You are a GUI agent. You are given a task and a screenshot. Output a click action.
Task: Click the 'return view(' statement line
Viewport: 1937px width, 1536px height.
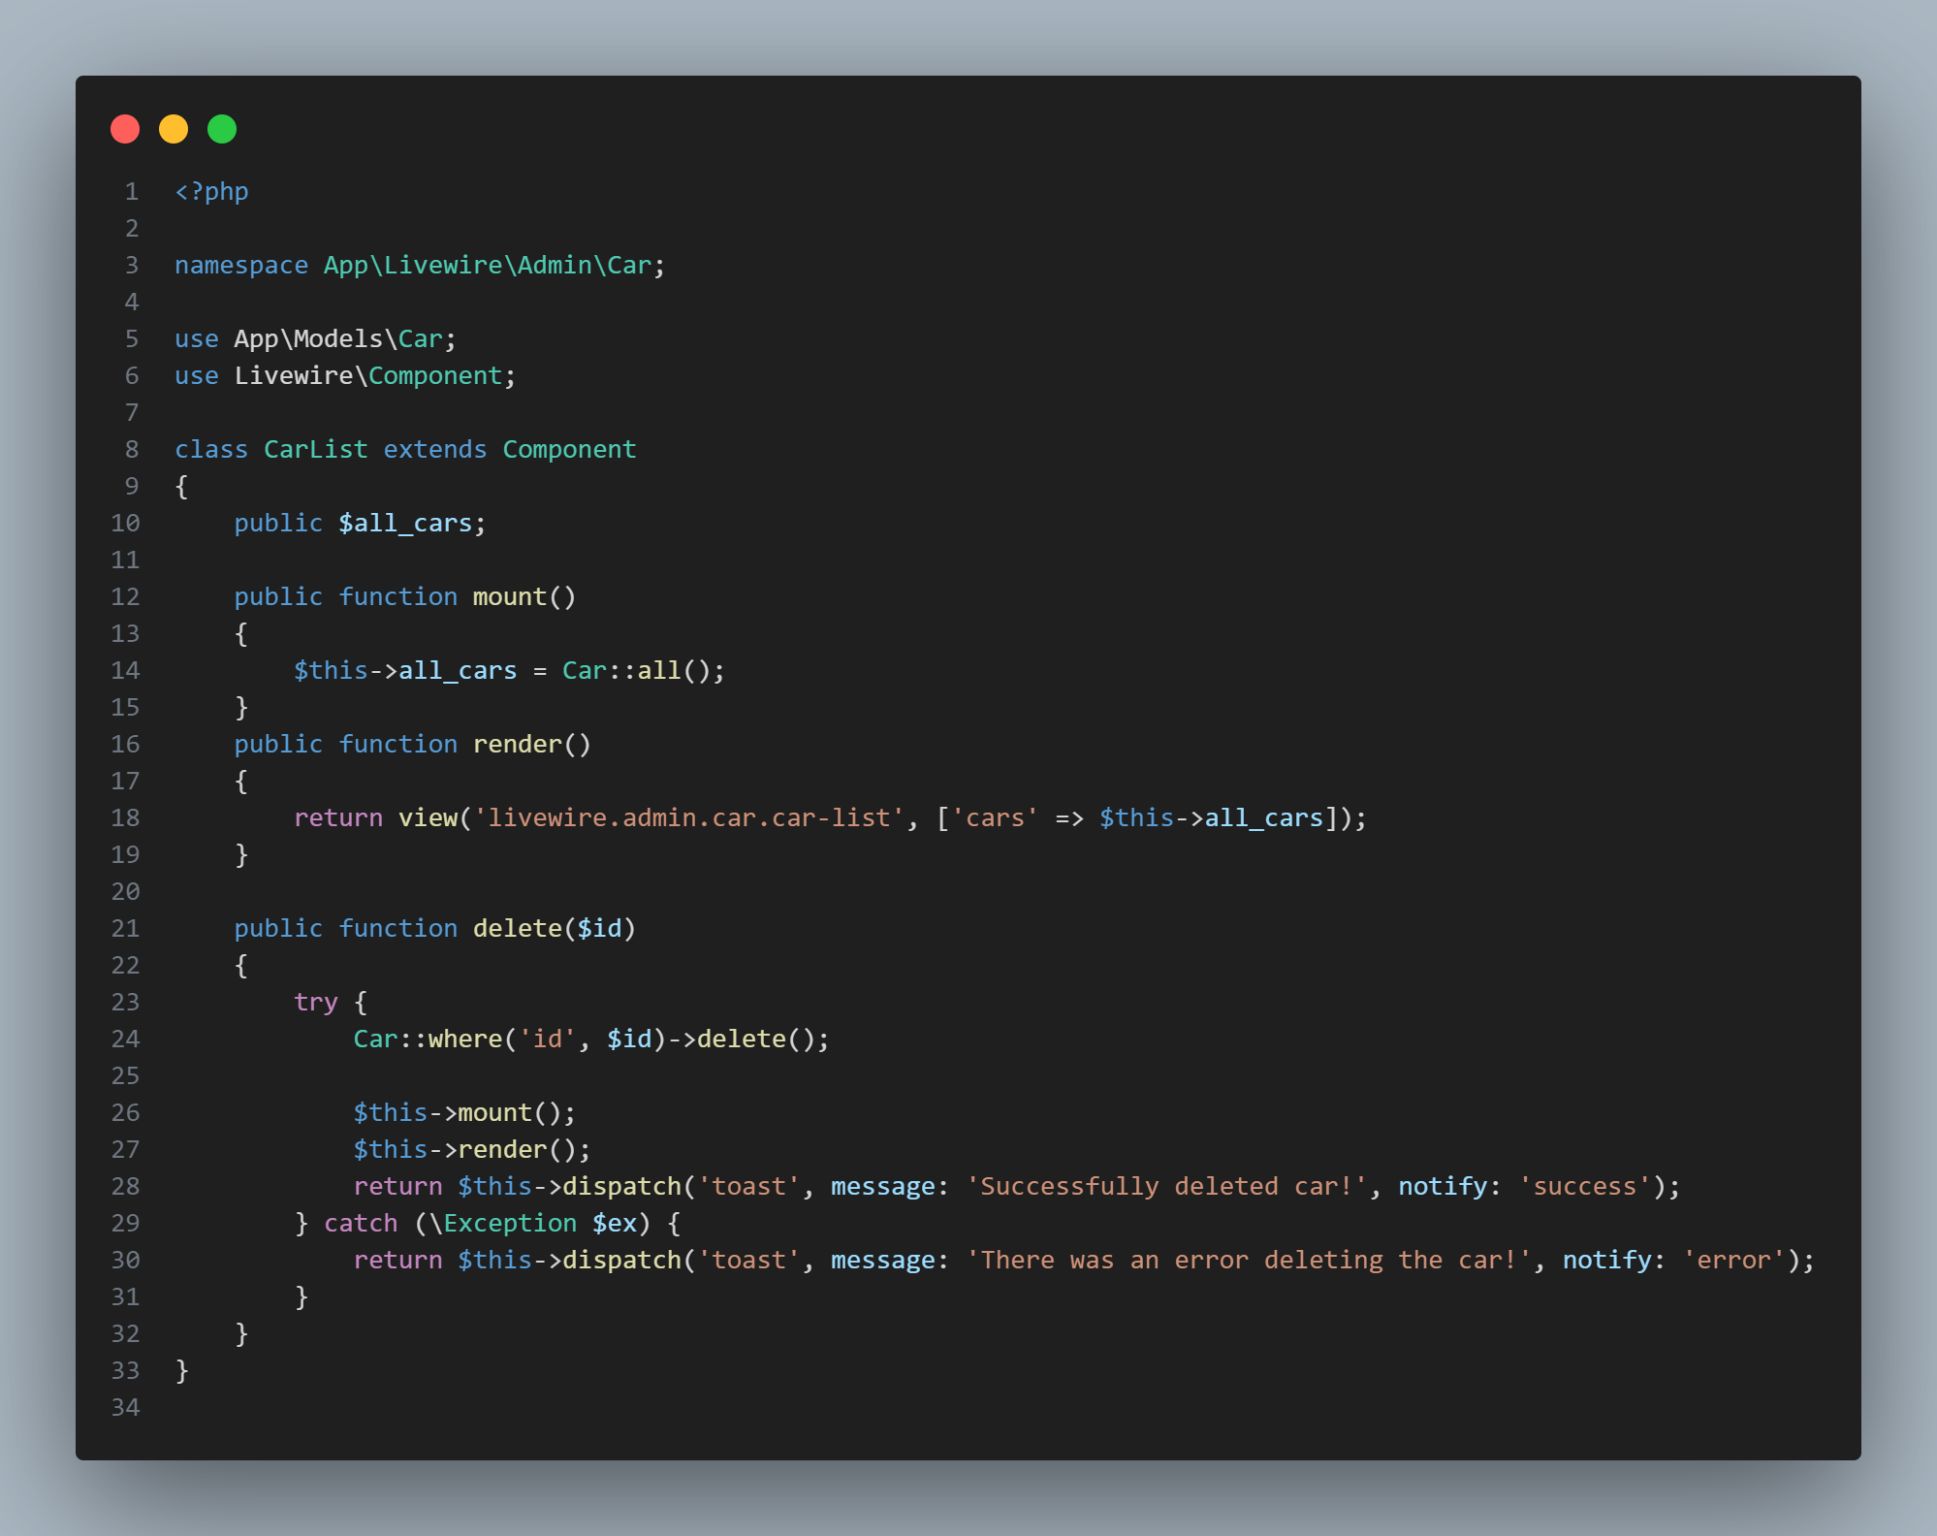[830, 818]
